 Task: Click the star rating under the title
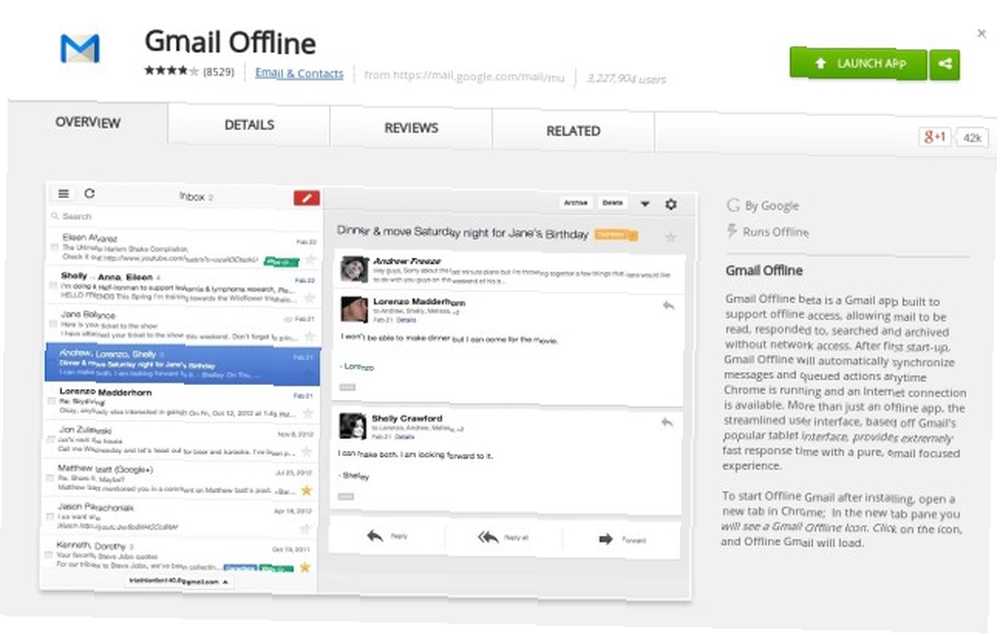point(172,70)
